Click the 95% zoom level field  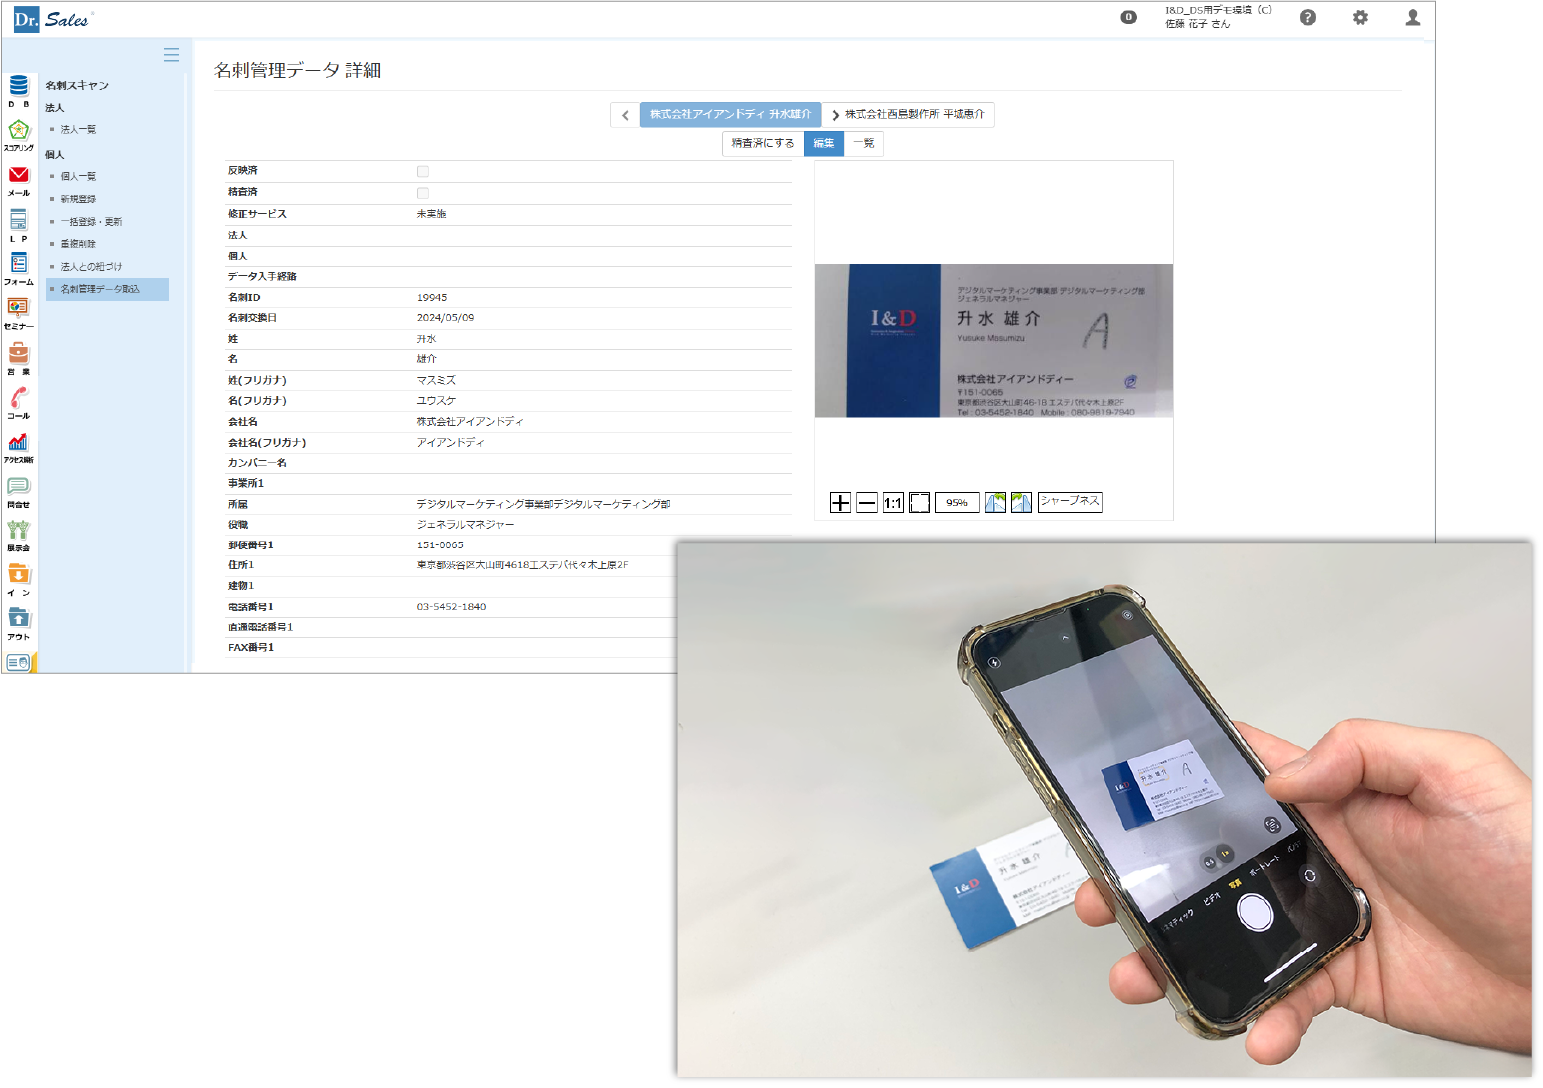click(957, 503)
